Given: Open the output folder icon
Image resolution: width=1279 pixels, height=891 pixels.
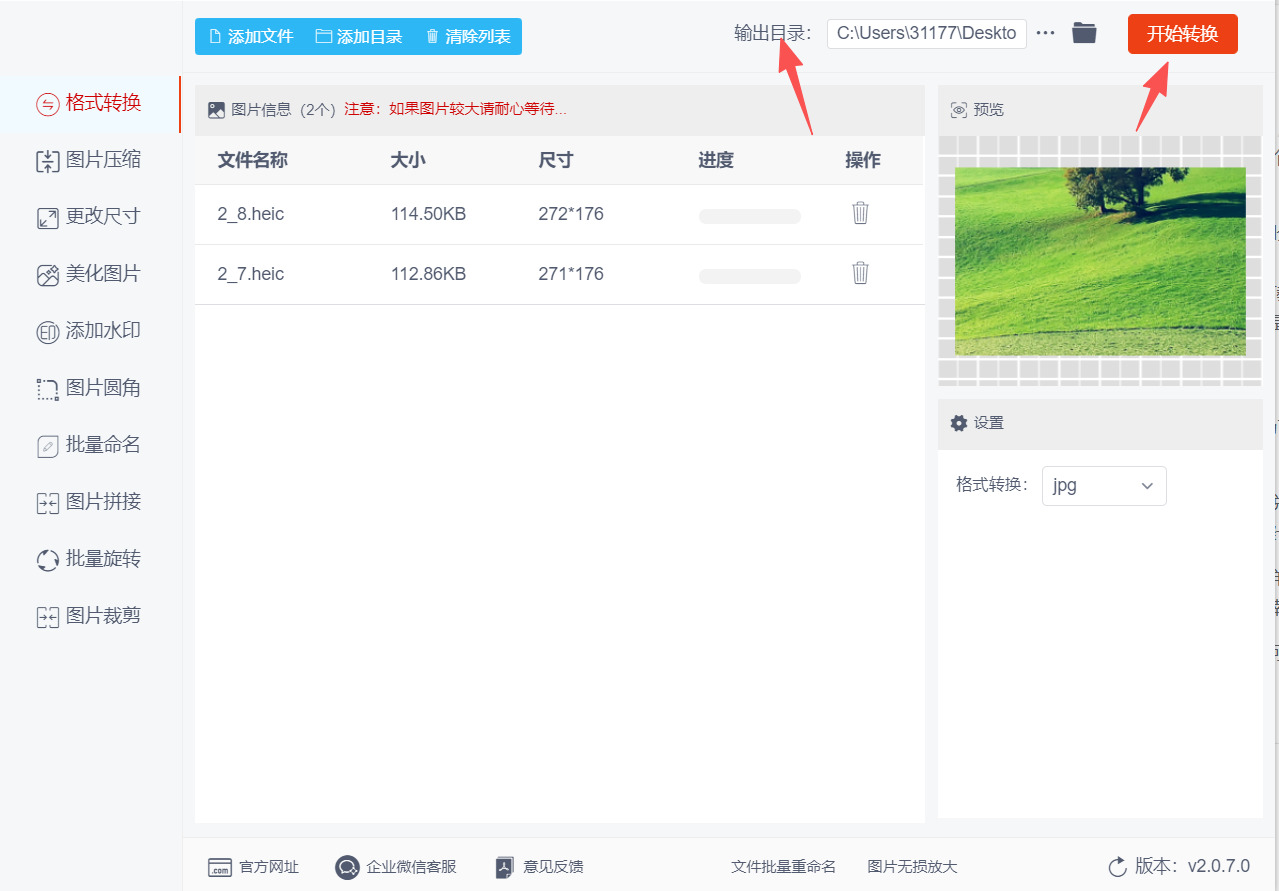Looking at the screenshot, I should tap(1084, 33).
